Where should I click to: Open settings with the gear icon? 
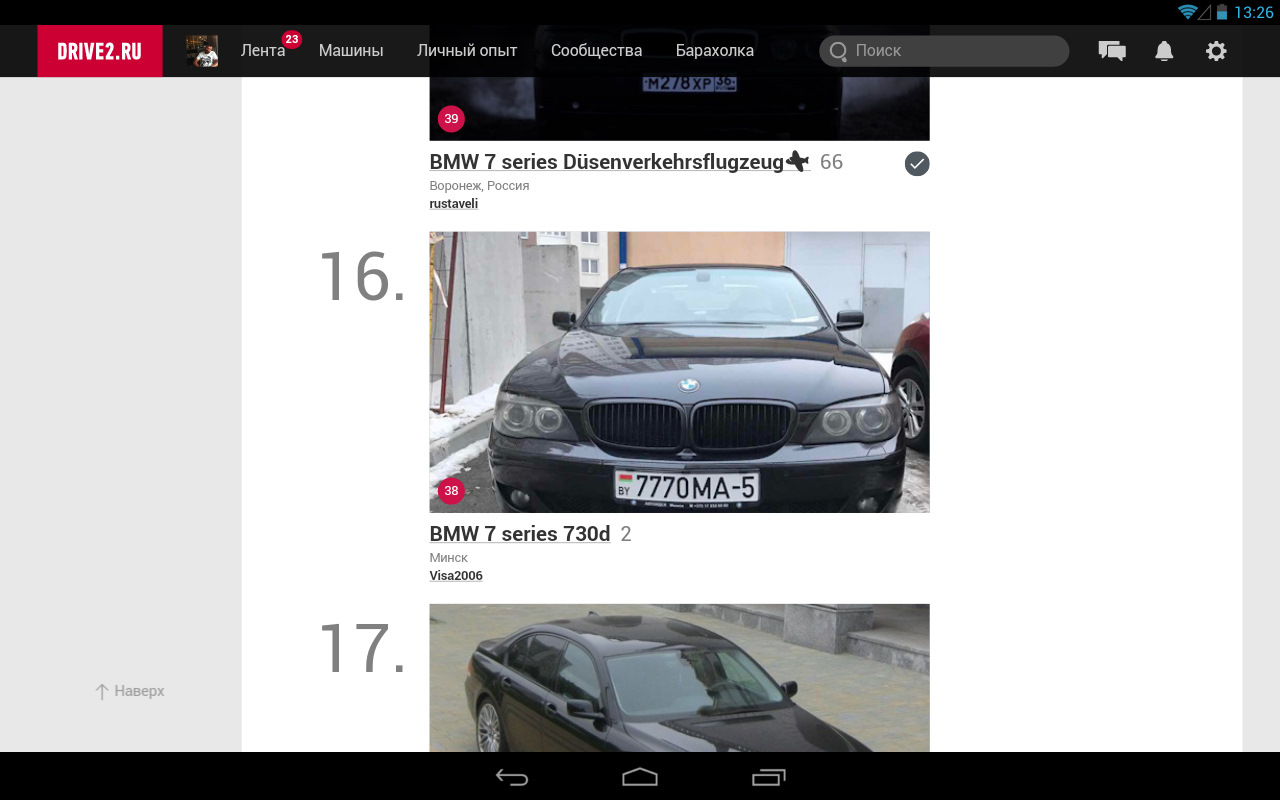coord(1215,50)
